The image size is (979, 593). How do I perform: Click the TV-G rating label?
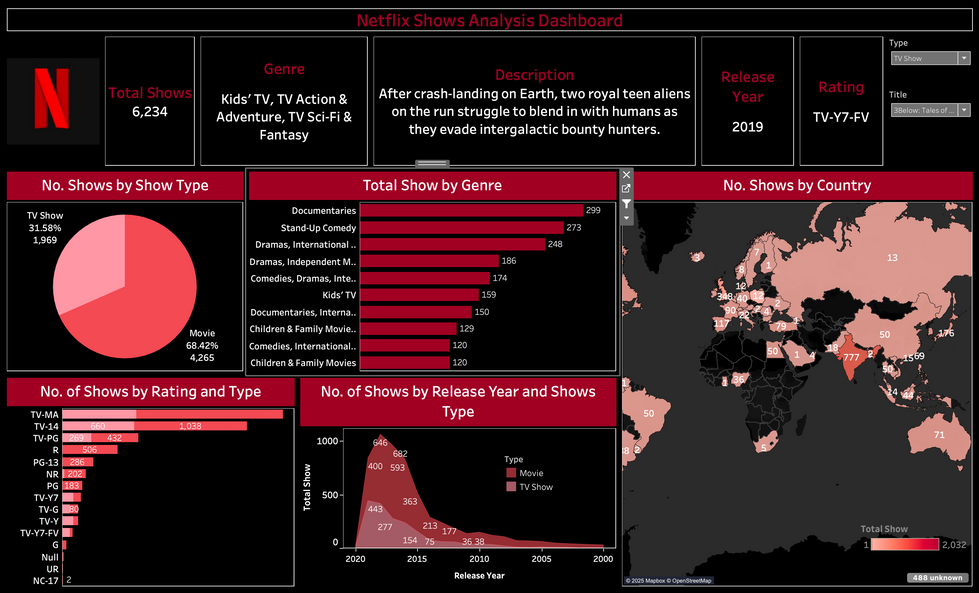(49, 509)
